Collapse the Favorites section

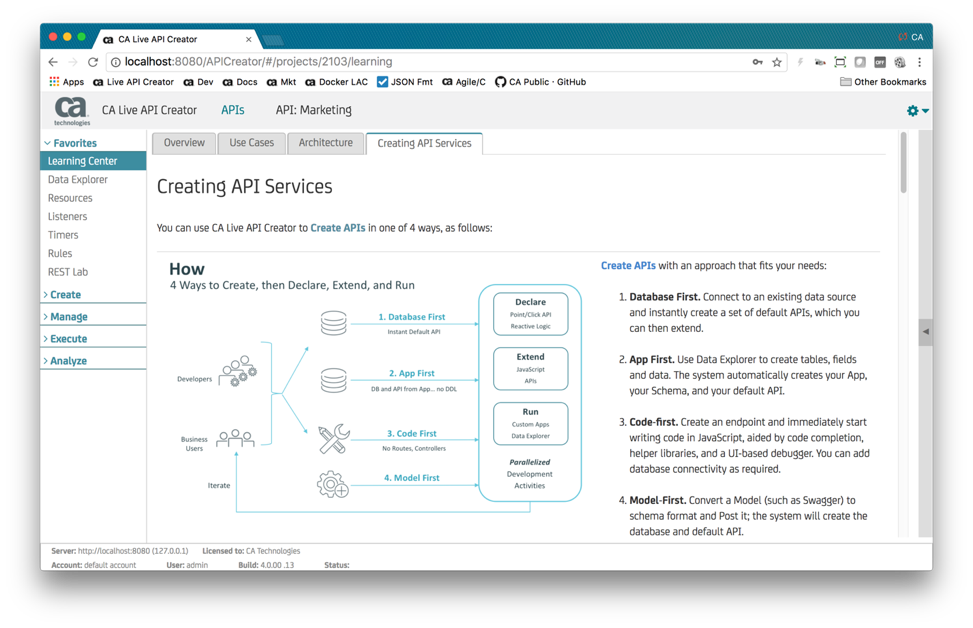tap(70, 143)
